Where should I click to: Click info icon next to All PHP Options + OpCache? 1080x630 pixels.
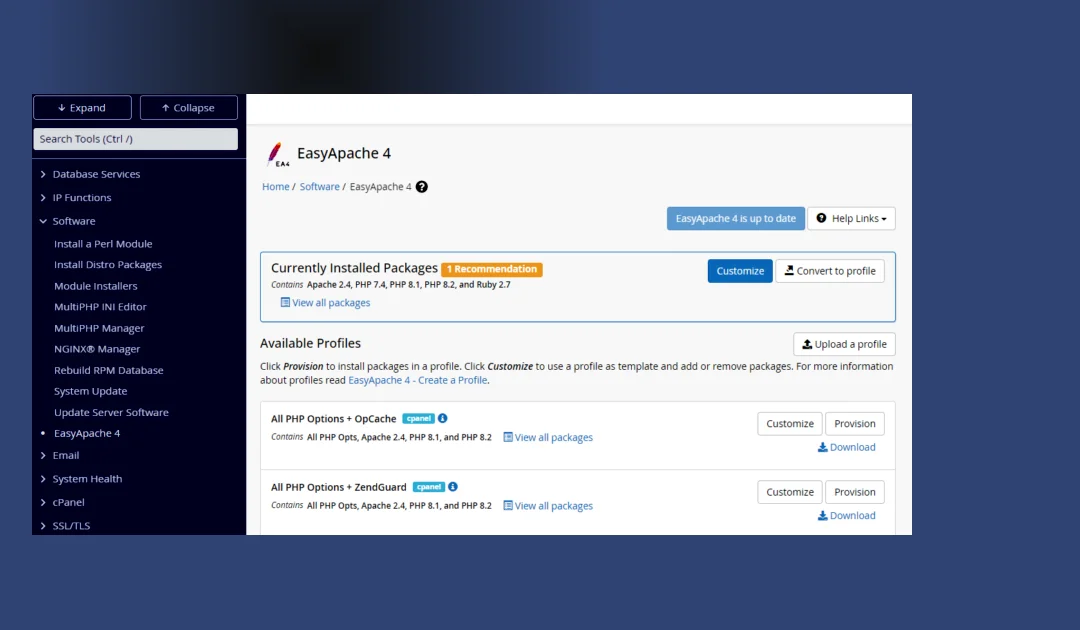pos(443,418)
